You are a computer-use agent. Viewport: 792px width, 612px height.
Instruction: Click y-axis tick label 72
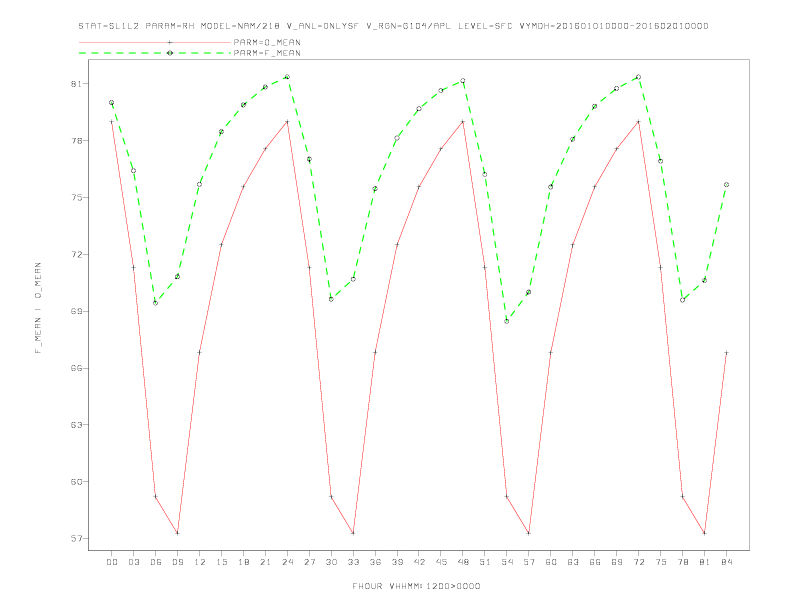coord(76,254)
